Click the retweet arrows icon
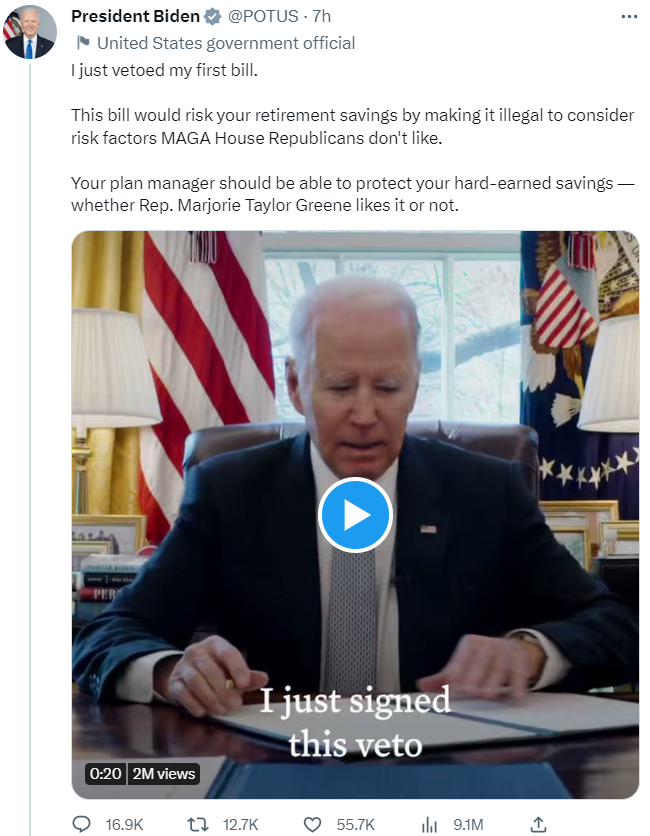 198,824
